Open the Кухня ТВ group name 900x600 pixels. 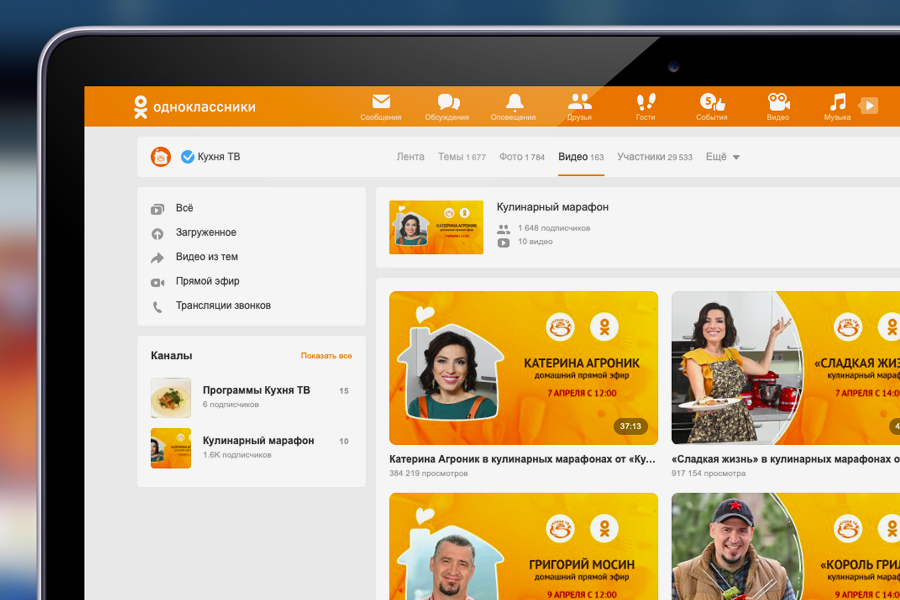[x=219, y=157]
